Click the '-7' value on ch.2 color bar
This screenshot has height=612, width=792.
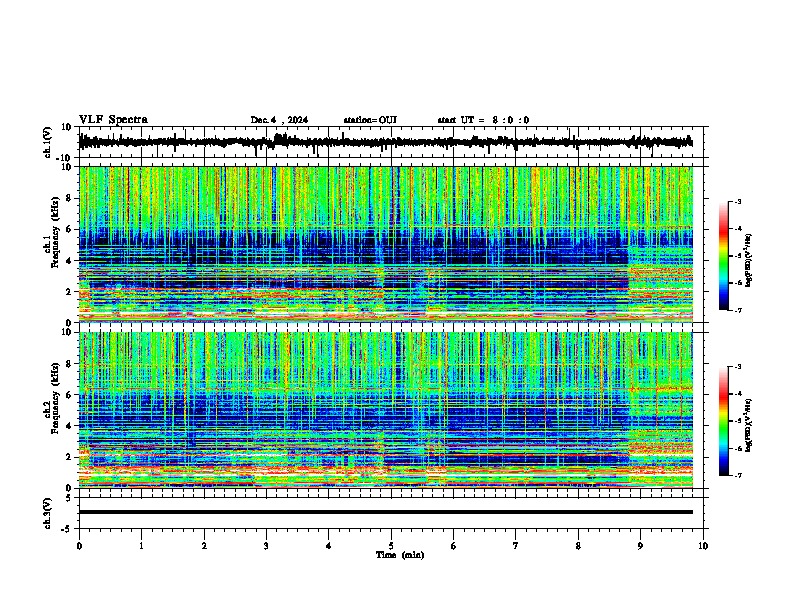coord(738,475)
